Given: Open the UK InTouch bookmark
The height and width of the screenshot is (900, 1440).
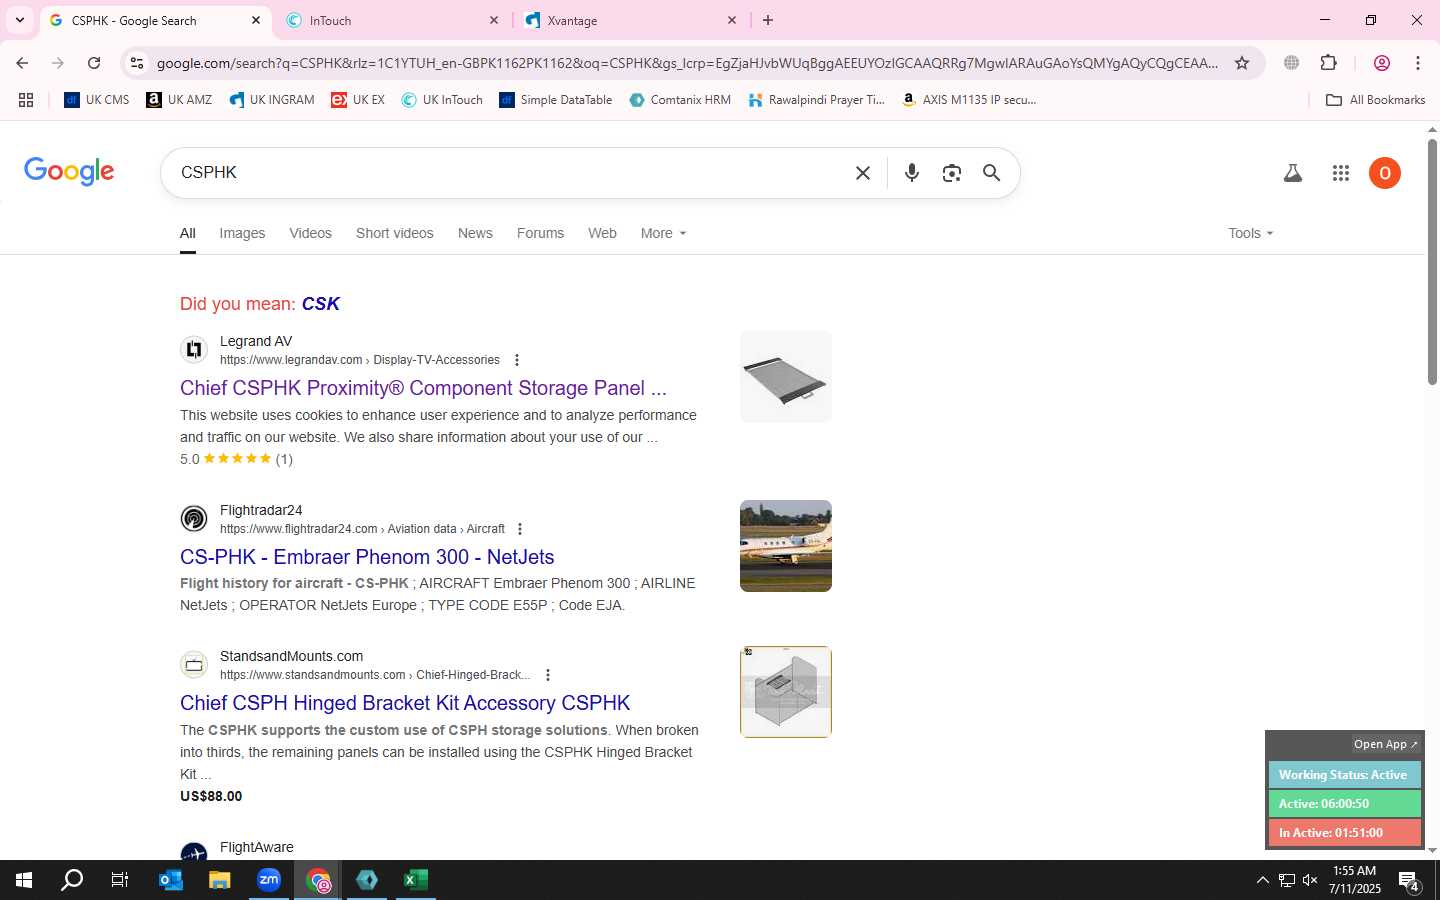Looking at the screenshot, I should point(442,100).
